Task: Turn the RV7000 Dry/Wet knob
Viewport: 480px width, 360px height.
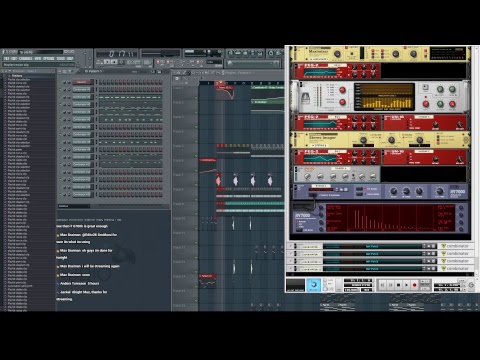Action: pyautogui.click(x=440, y=191)
